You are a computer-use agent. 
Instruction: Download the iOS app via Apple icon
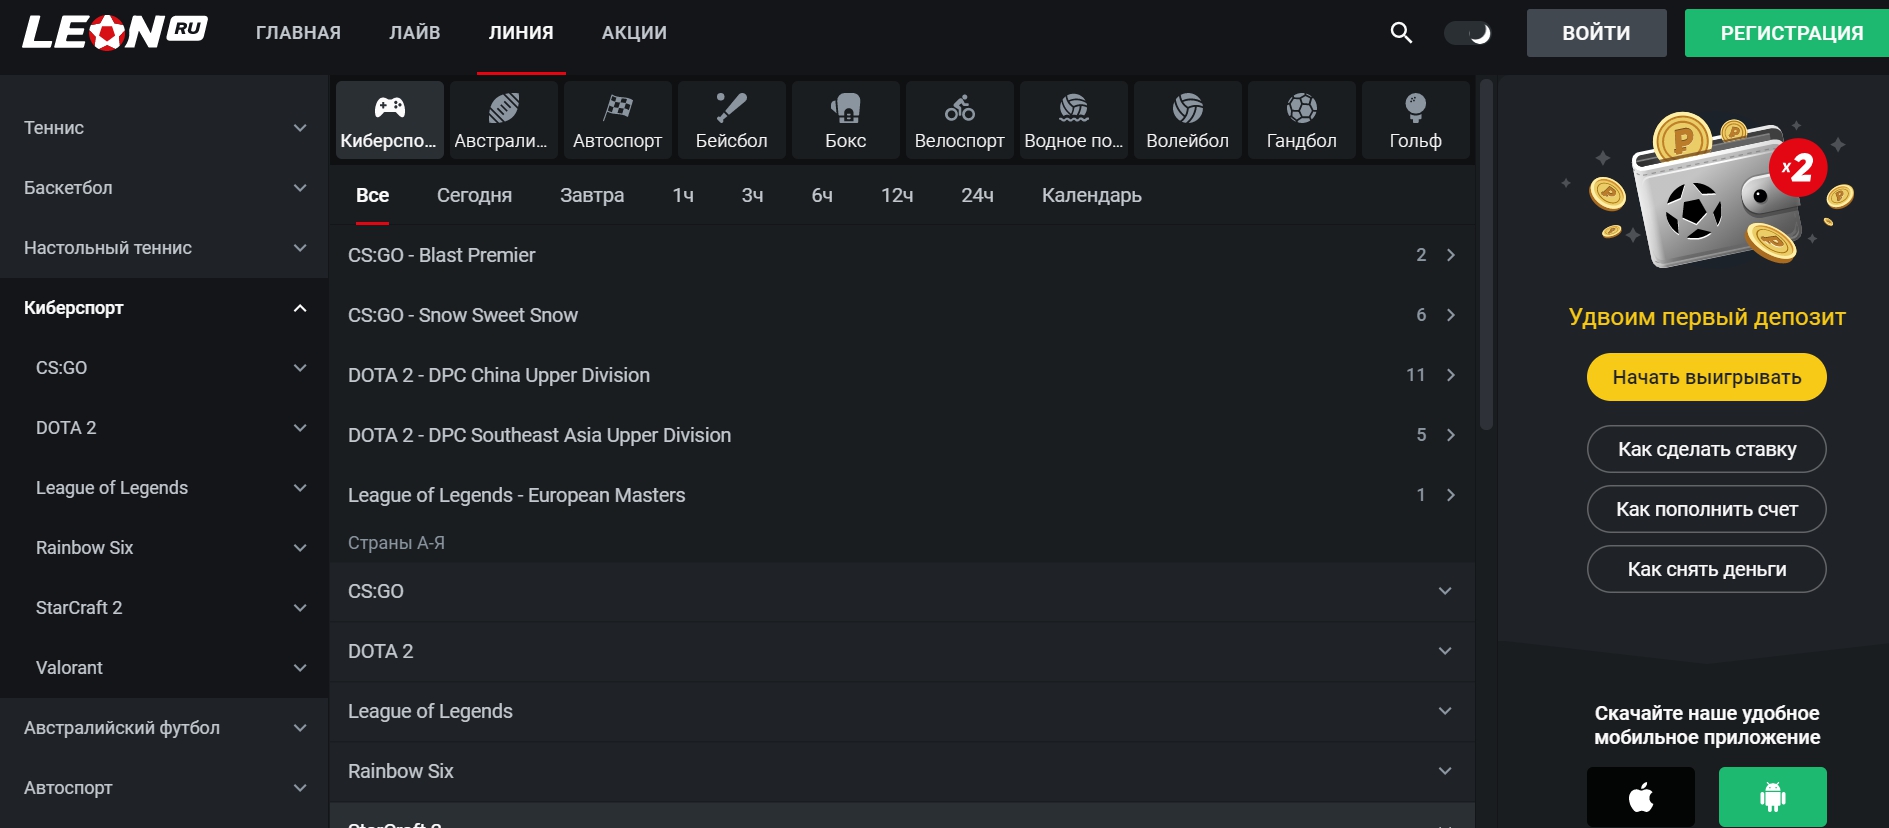[x=1641, y=797]
